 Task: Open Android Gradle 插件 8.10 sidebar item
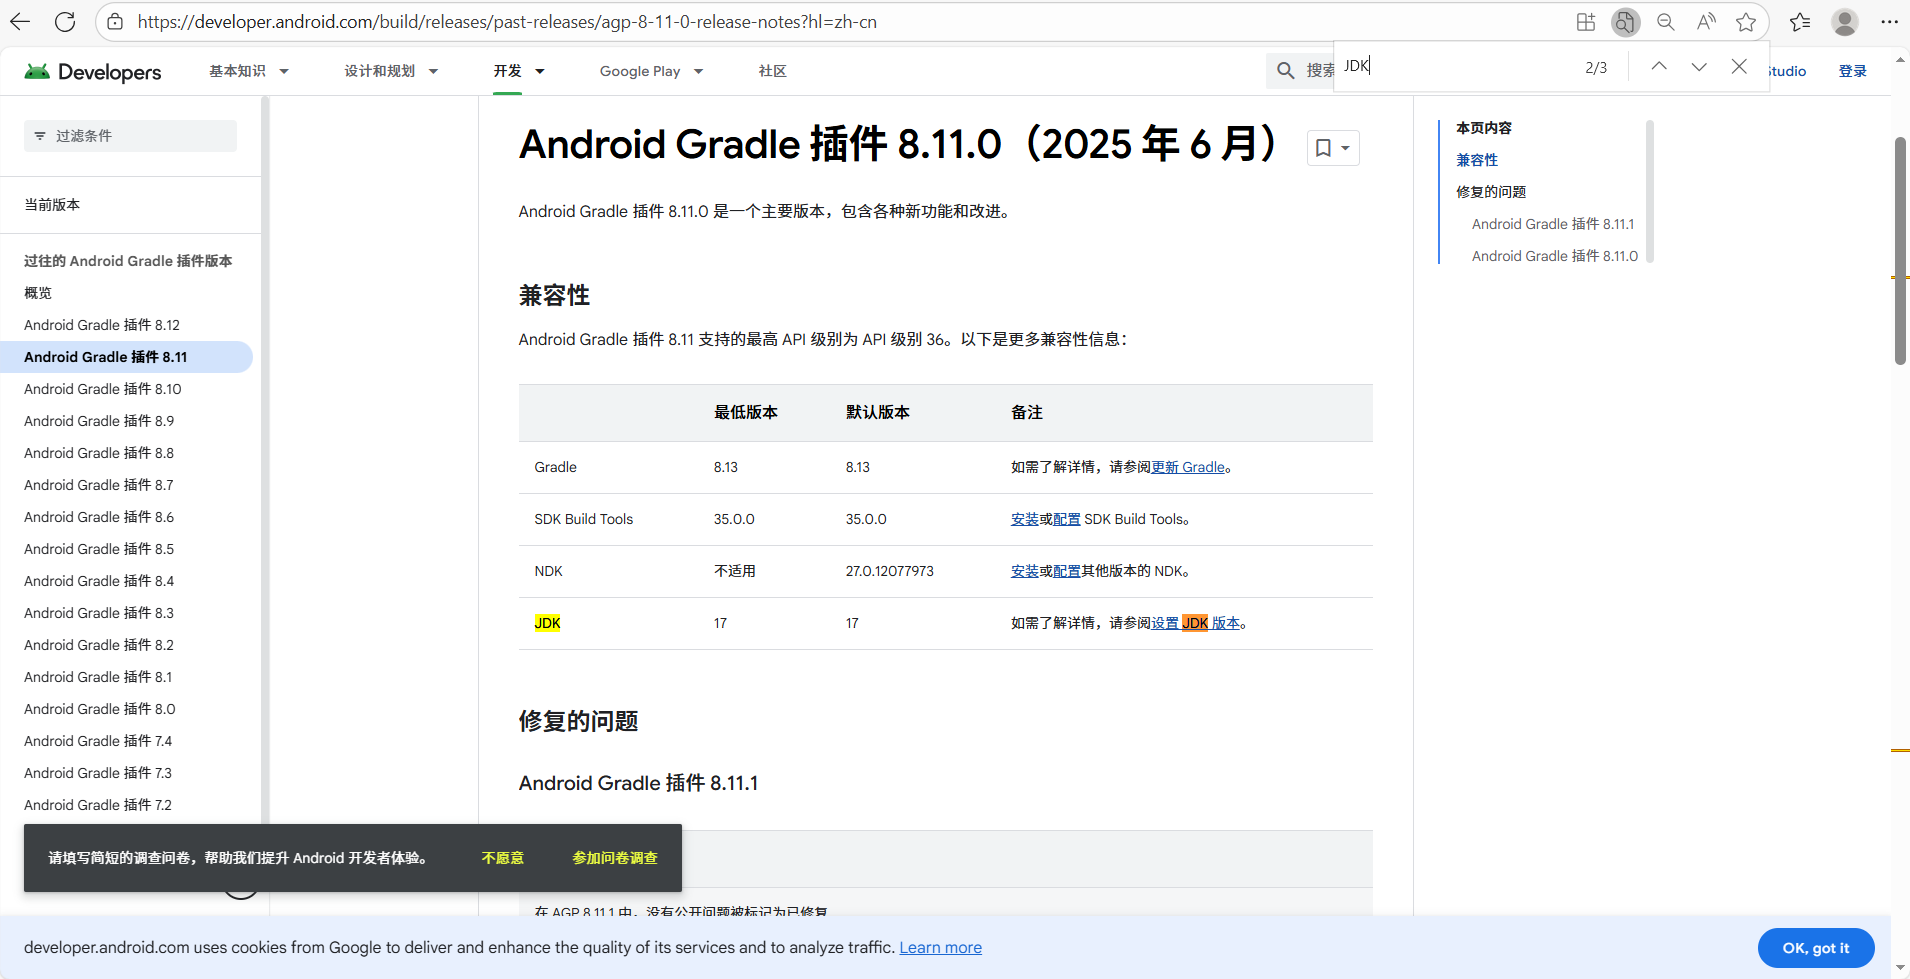point(103,389)
